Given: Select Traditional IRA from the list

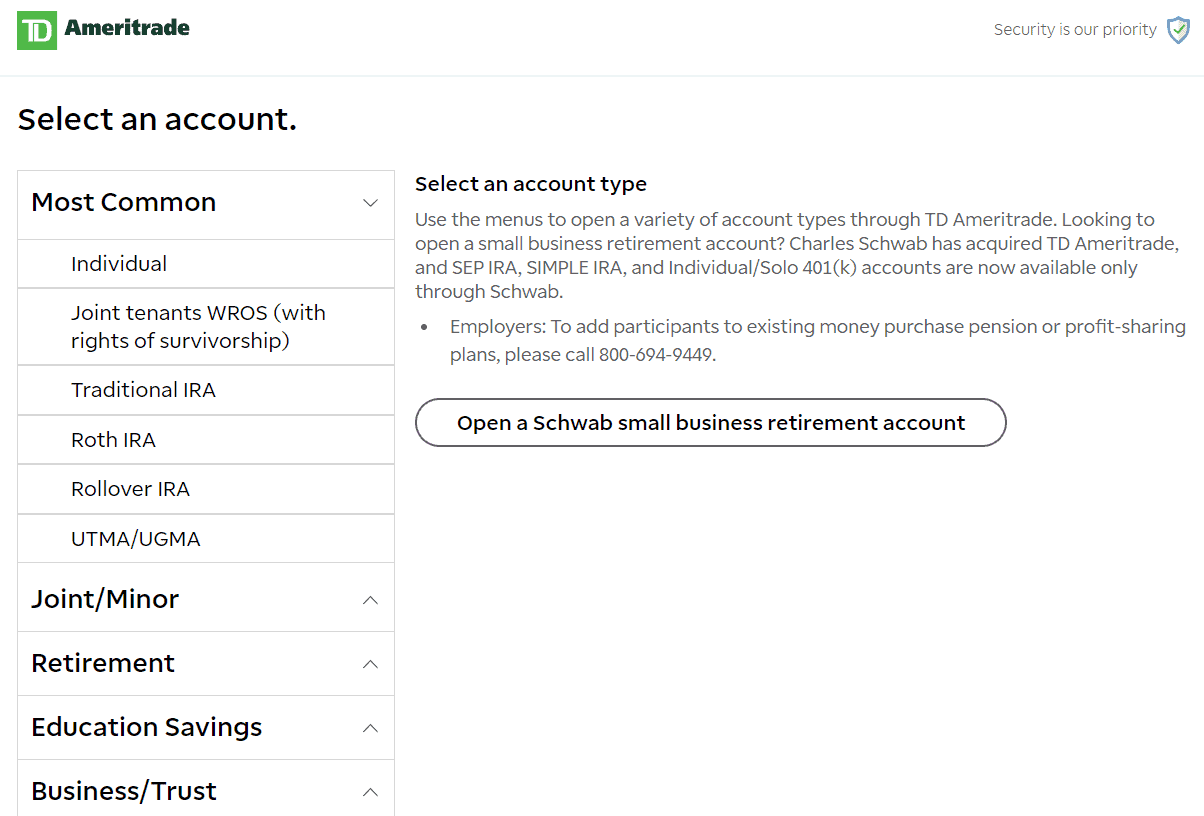Looking at the screenshot, I should pos(144,389).
